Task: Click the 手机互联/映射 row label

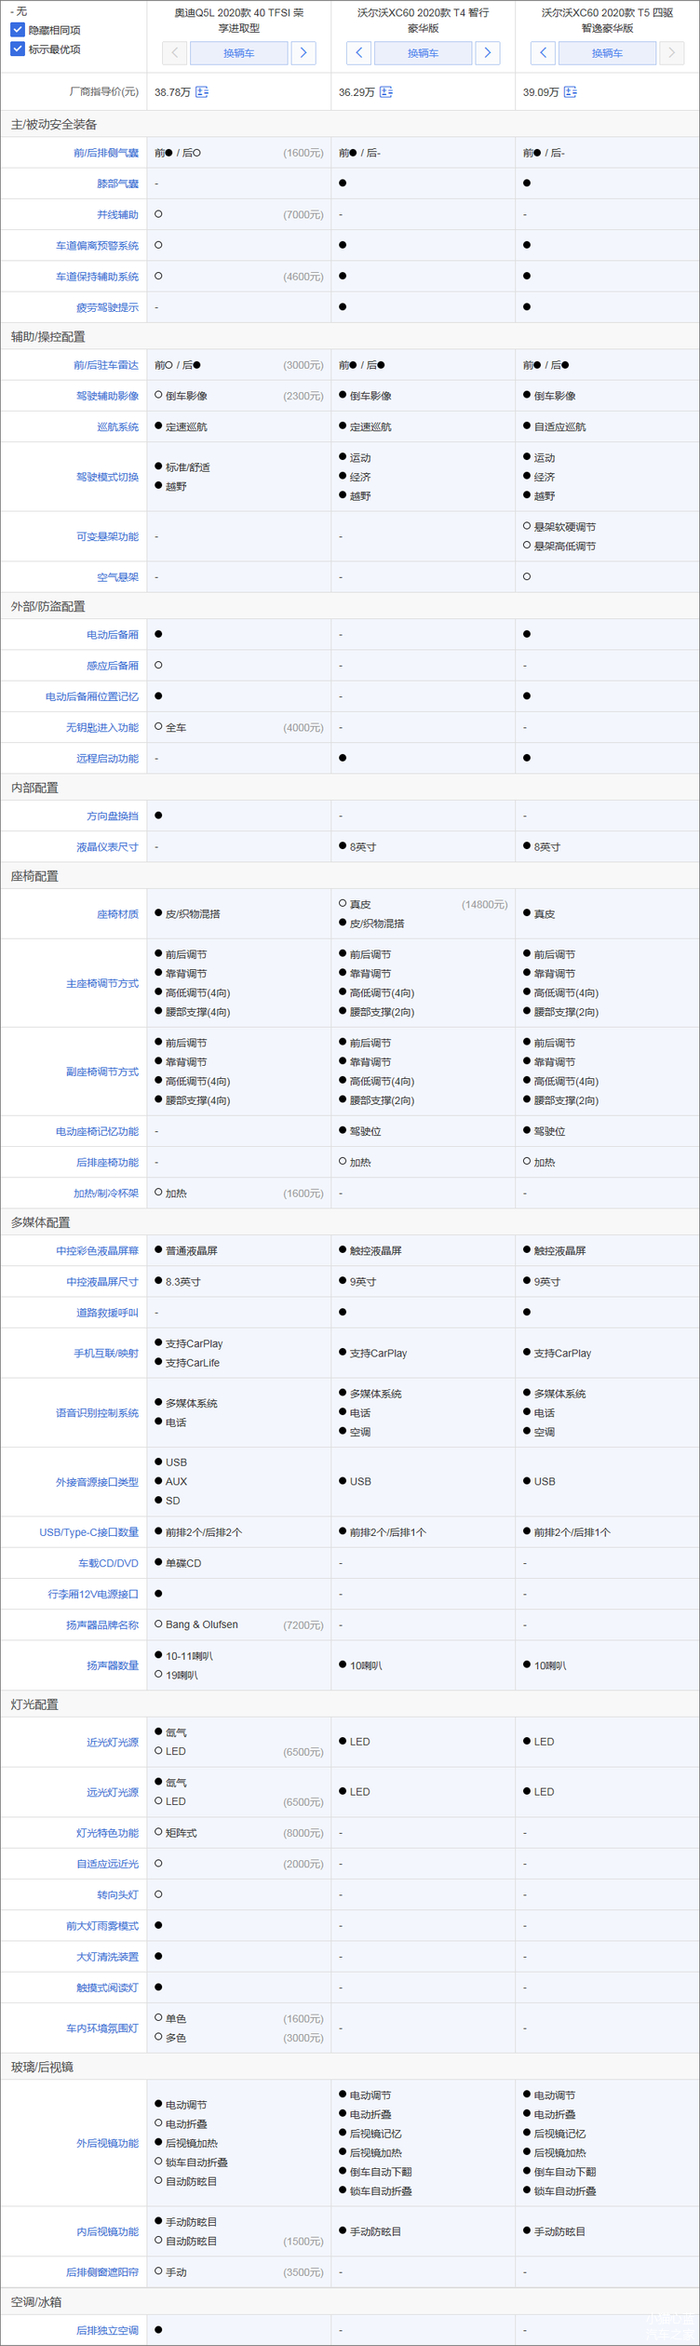Action: point(106,1354)
